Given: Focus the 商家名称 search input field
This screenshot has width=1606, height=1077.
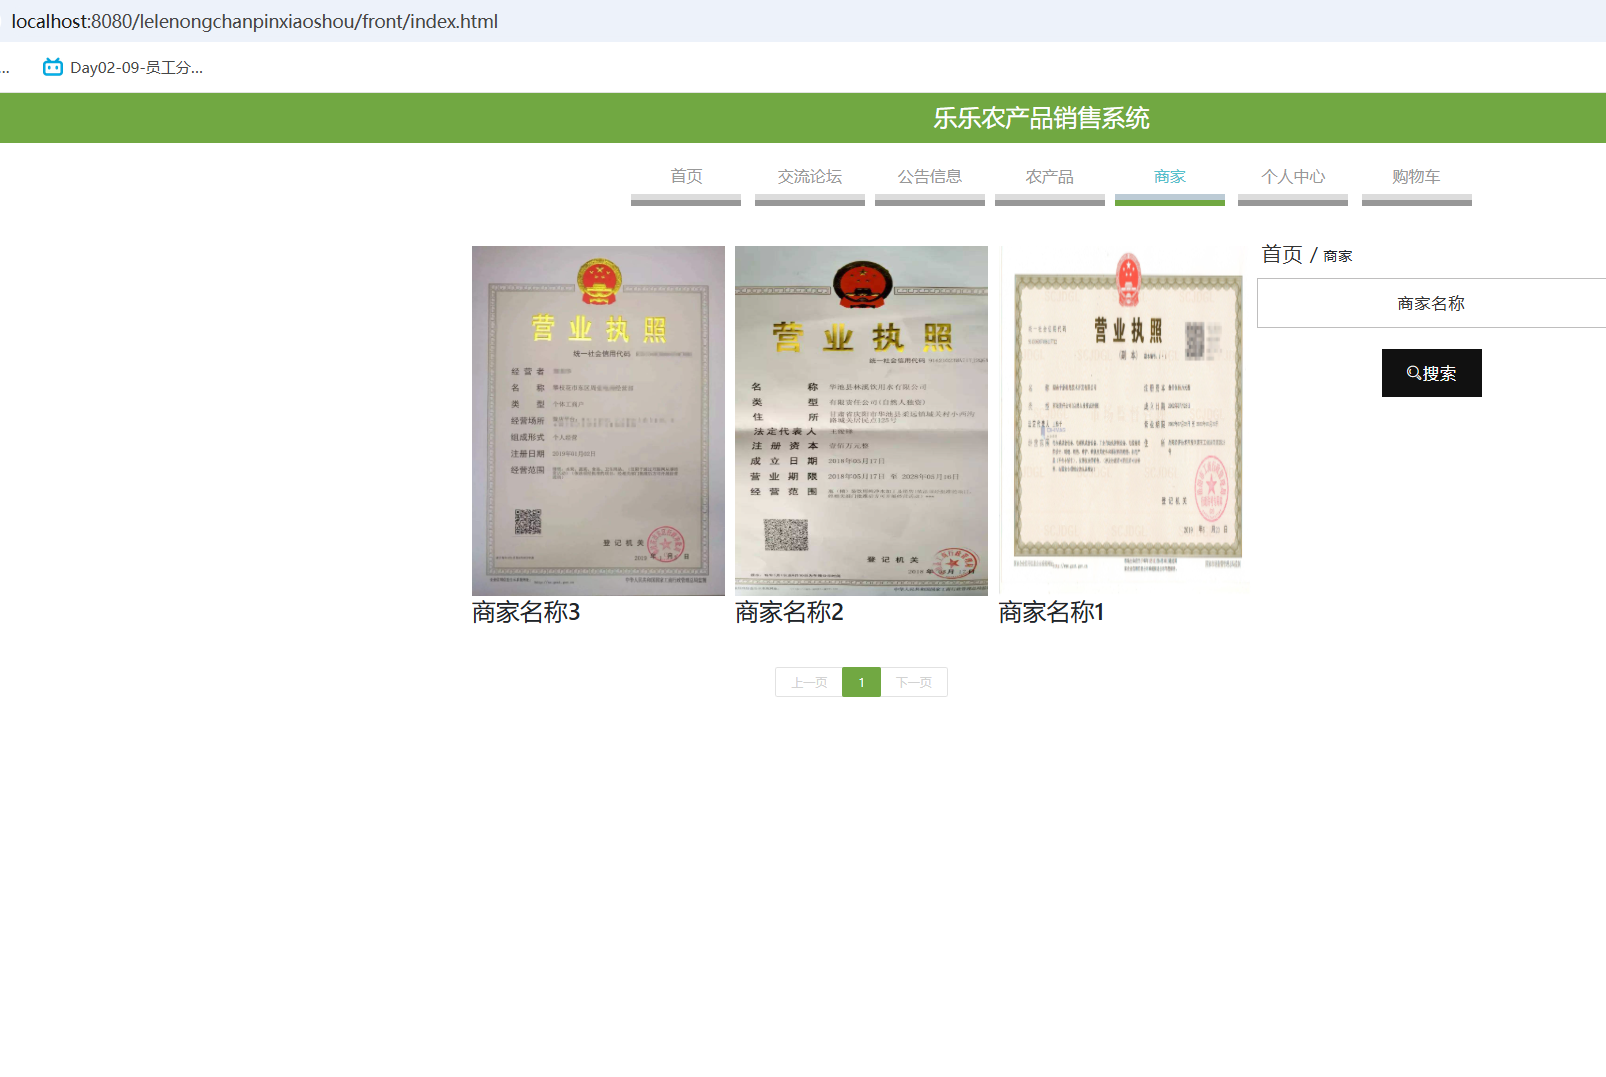Looking at the screenshot, I should pos(1431,303).
